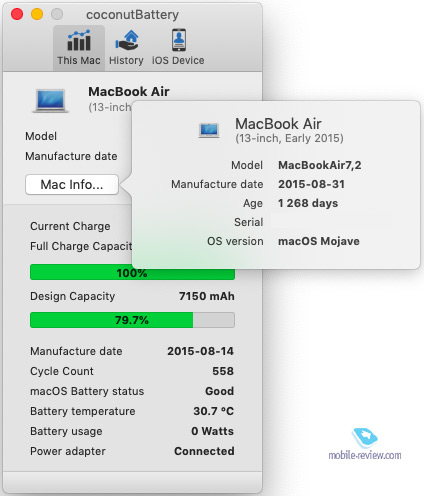Select the 7150 mAh design capacity value
Image resolution: width=424 pixels, height=496 pixels.
point(207,296)
